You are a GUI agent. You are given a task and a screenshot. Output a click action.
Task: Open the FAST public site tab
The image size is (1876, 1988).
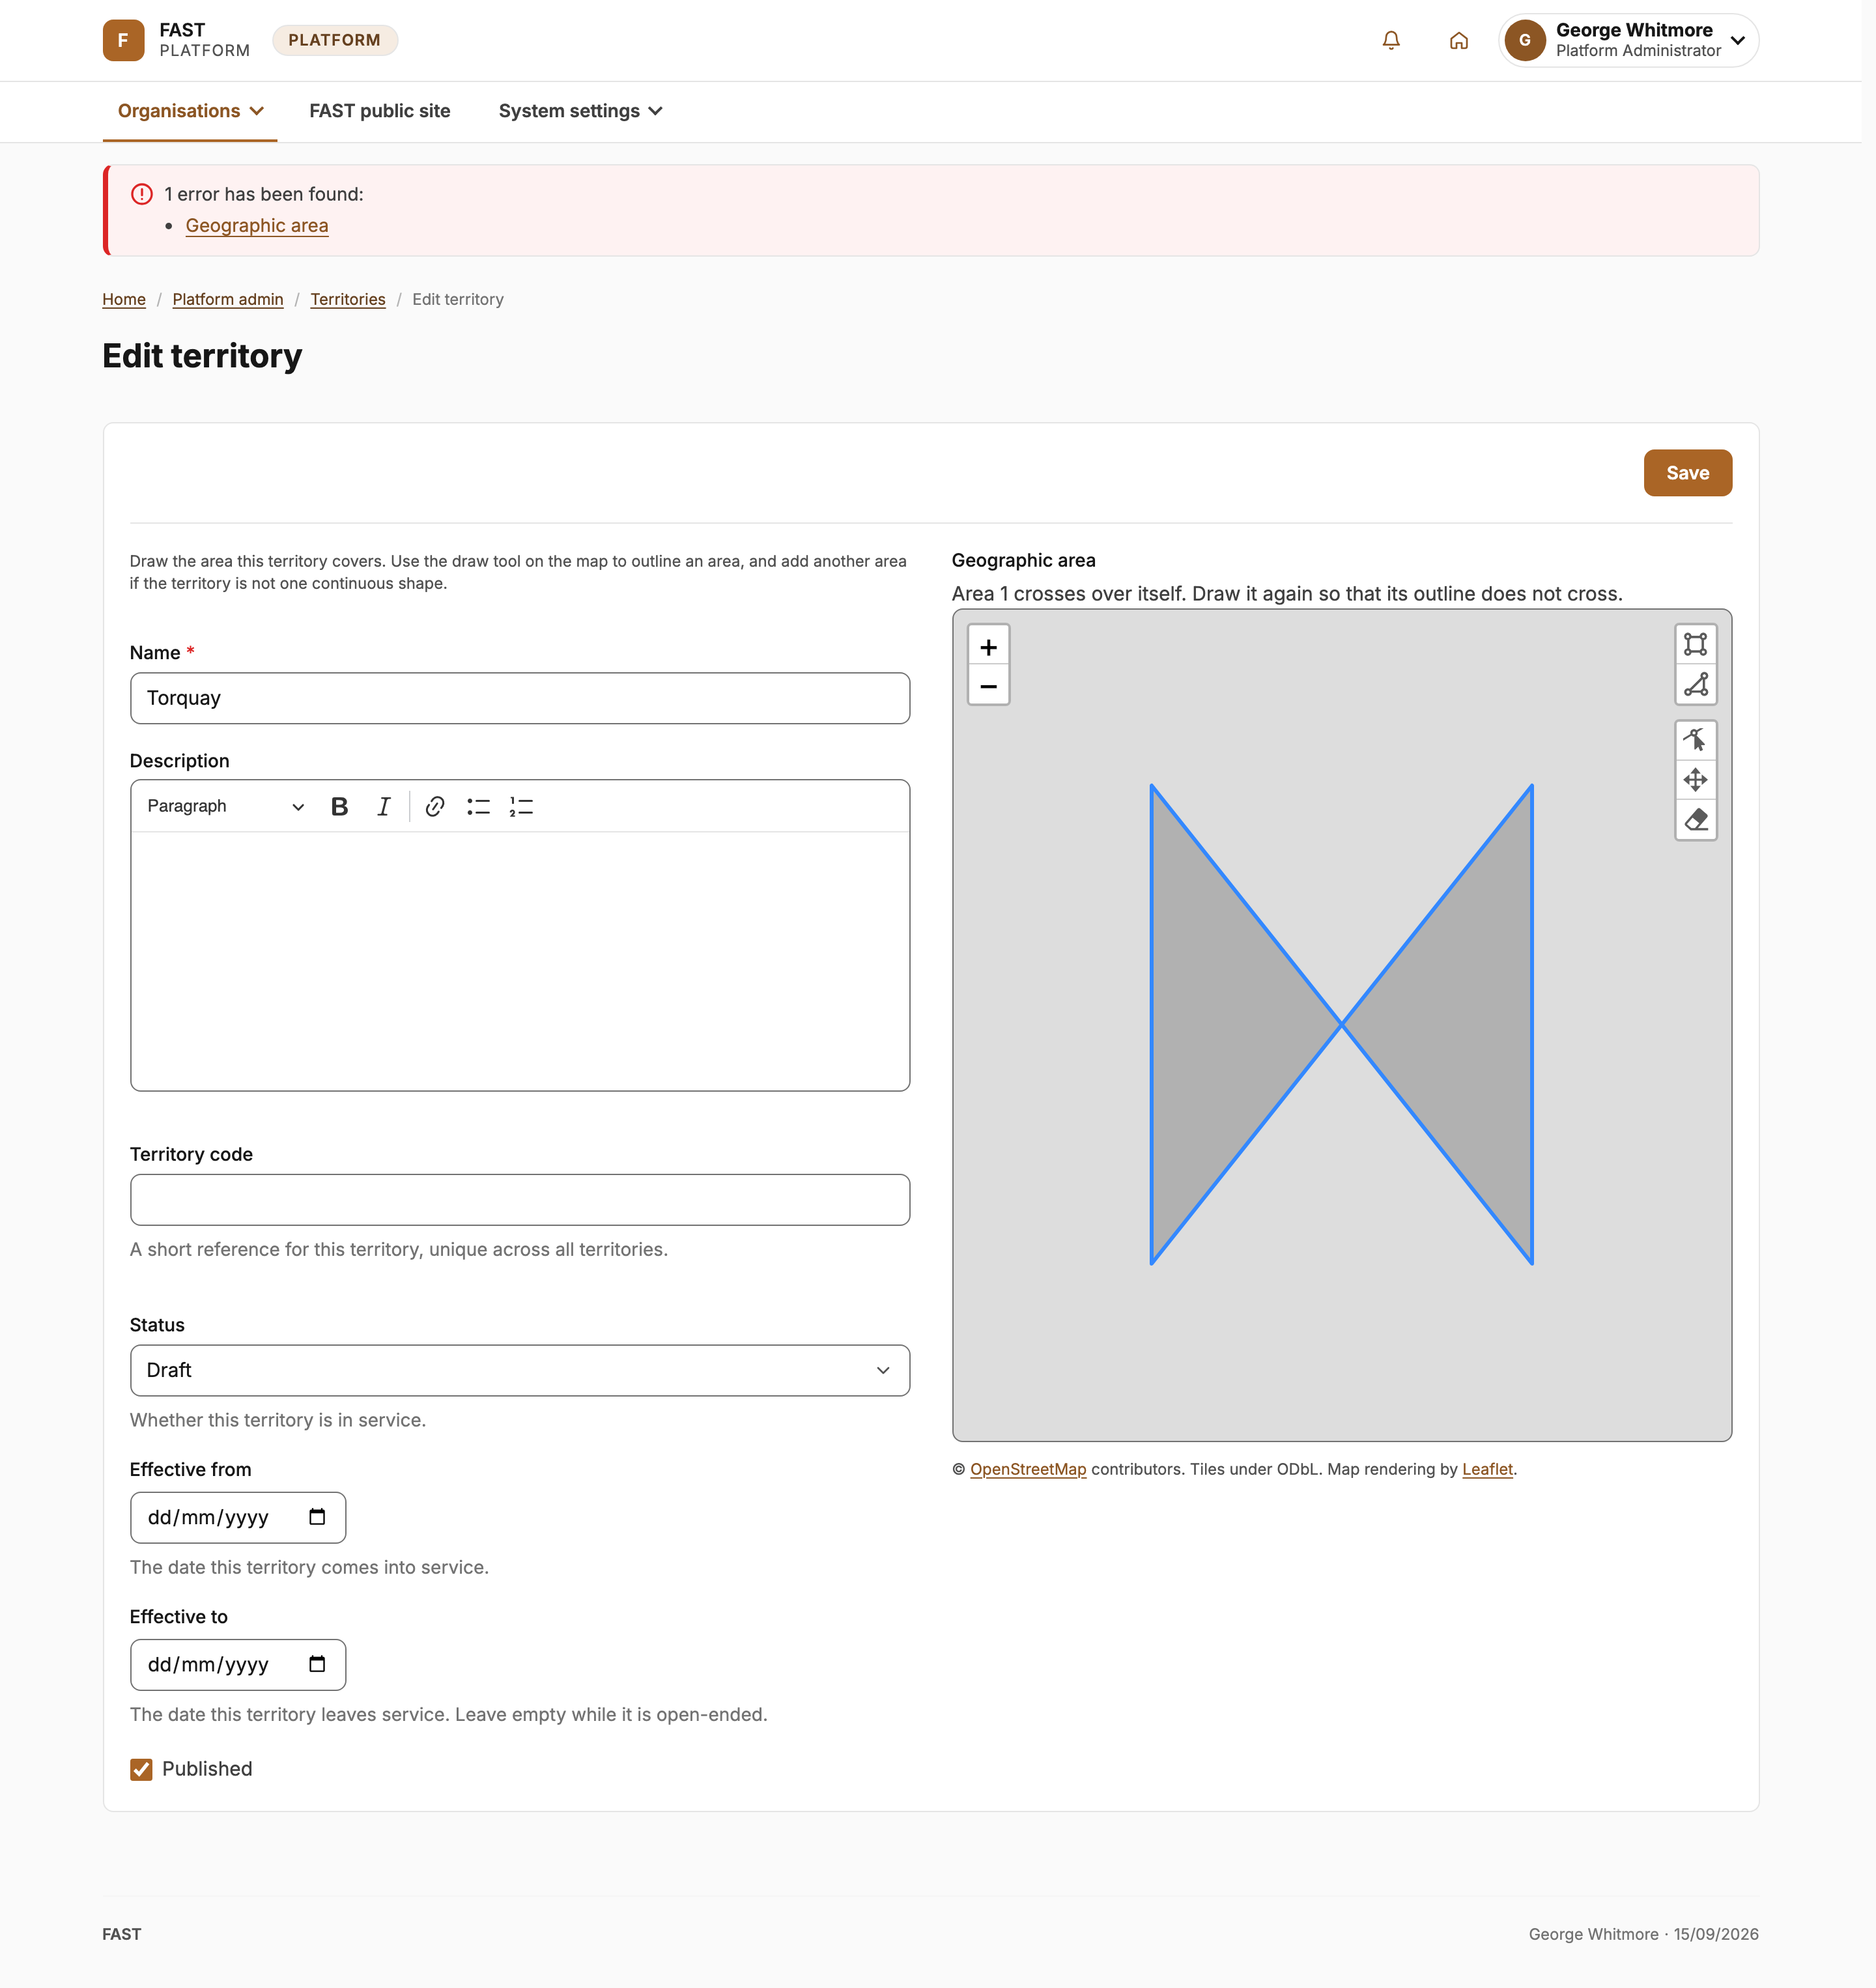point(379,111)
